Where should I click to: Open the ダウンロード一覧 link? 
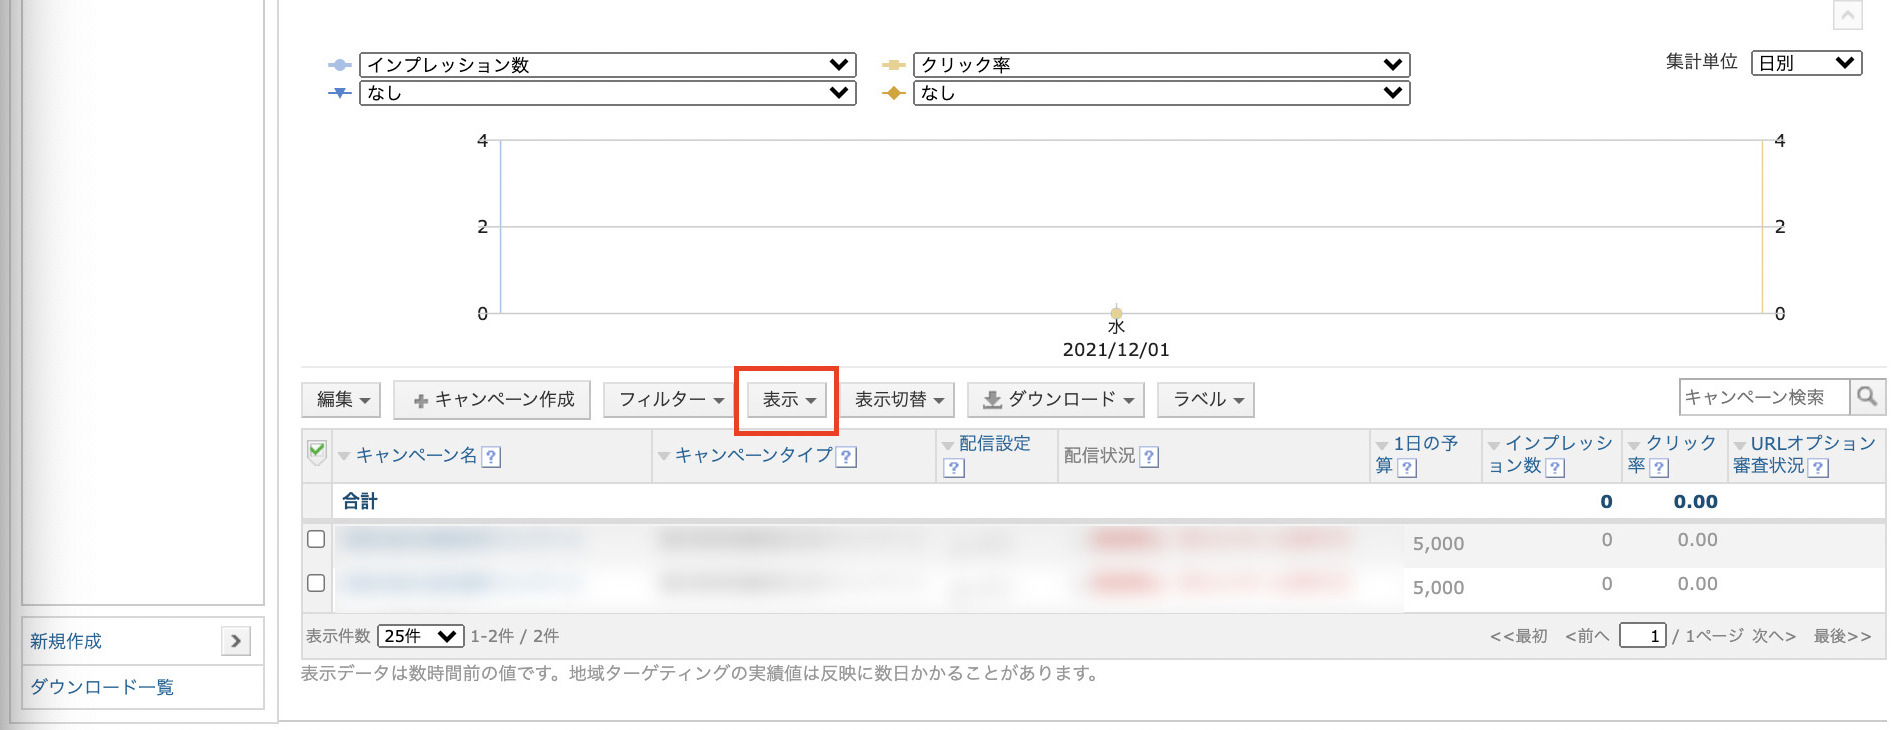[x=102, y=687]
